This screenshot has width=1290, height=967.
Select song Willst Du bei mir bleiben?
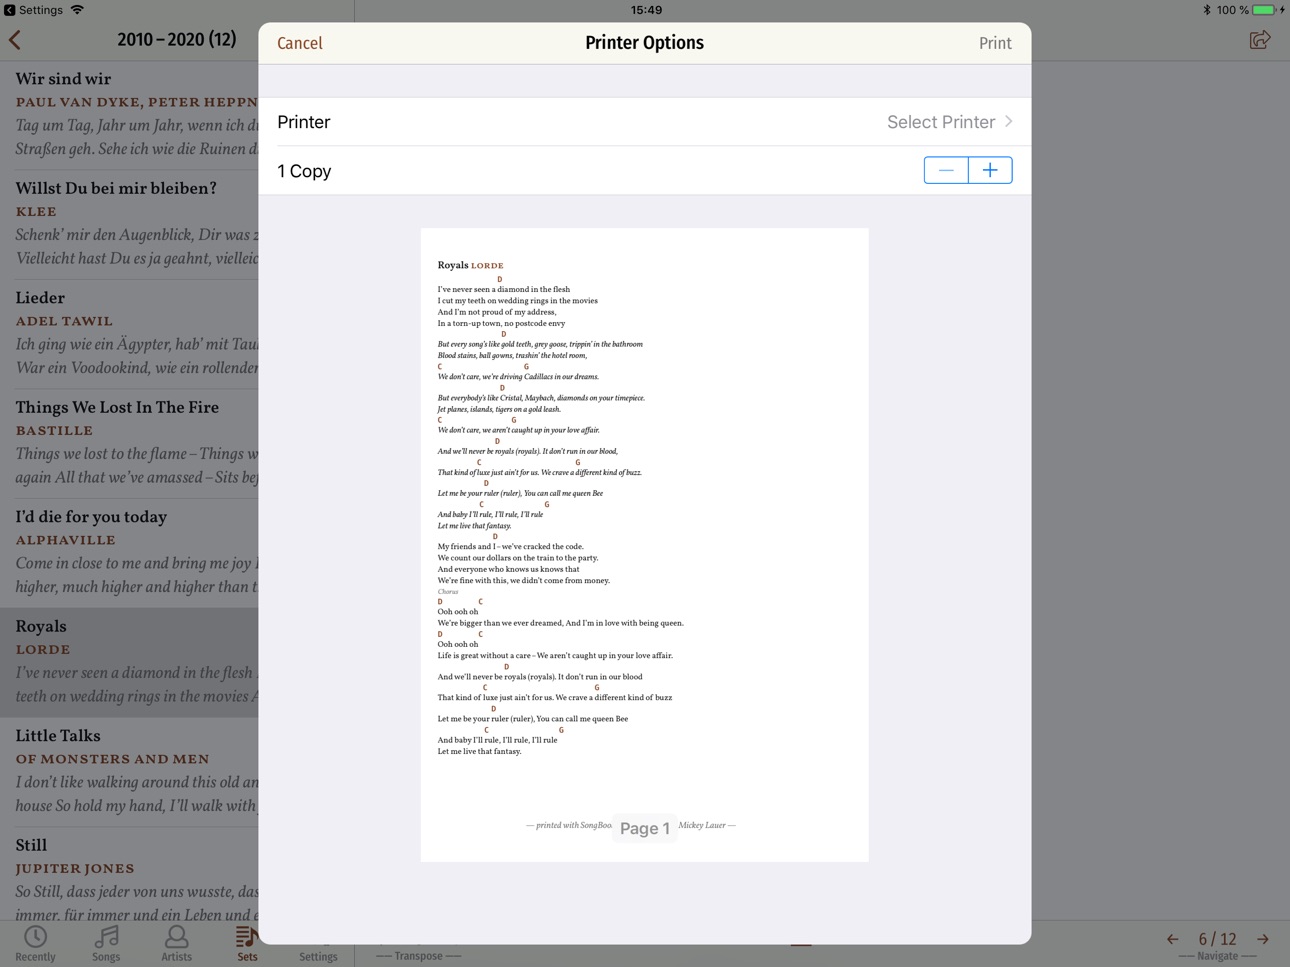click(130, 224)
